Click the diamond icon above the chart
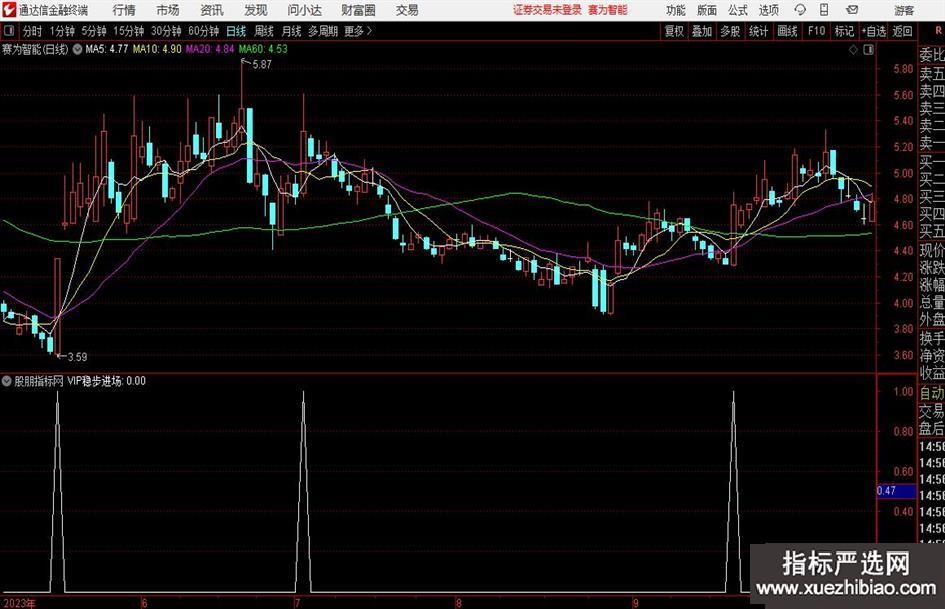This screenshot has width=945, height=609. point(853,50)
